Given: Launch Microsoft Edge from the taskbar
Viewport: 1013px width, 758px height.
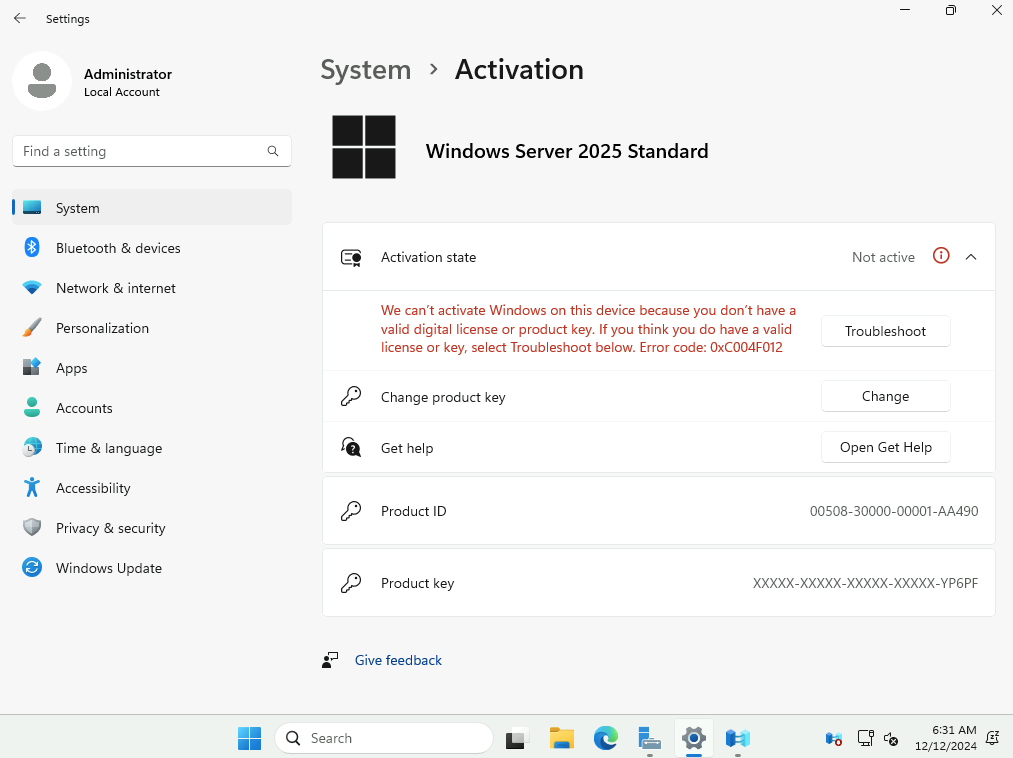Looking at the screenshot, I should tap(605, 738).
